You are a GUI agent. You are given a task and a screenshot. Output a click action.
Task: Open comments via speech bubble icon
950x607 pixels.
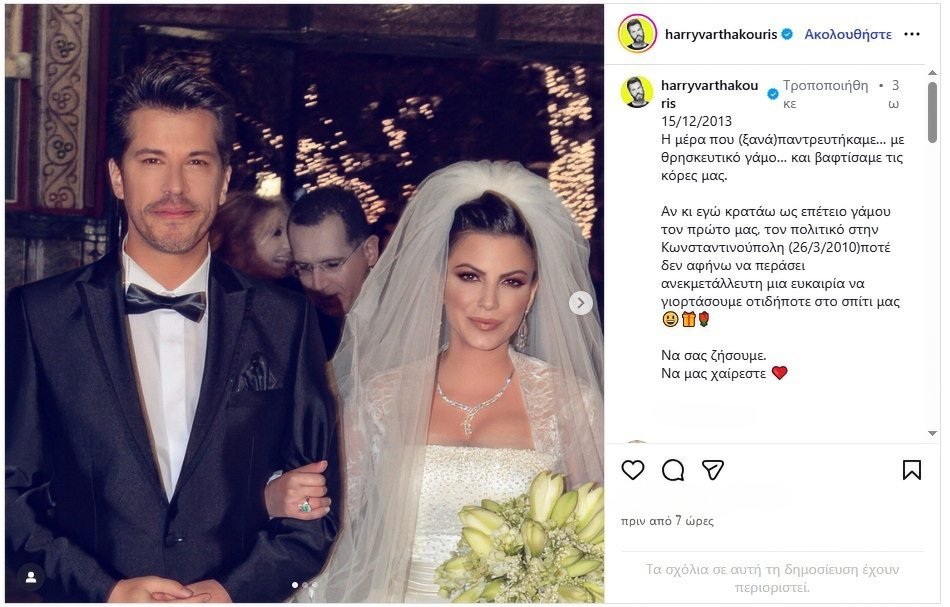673,470
